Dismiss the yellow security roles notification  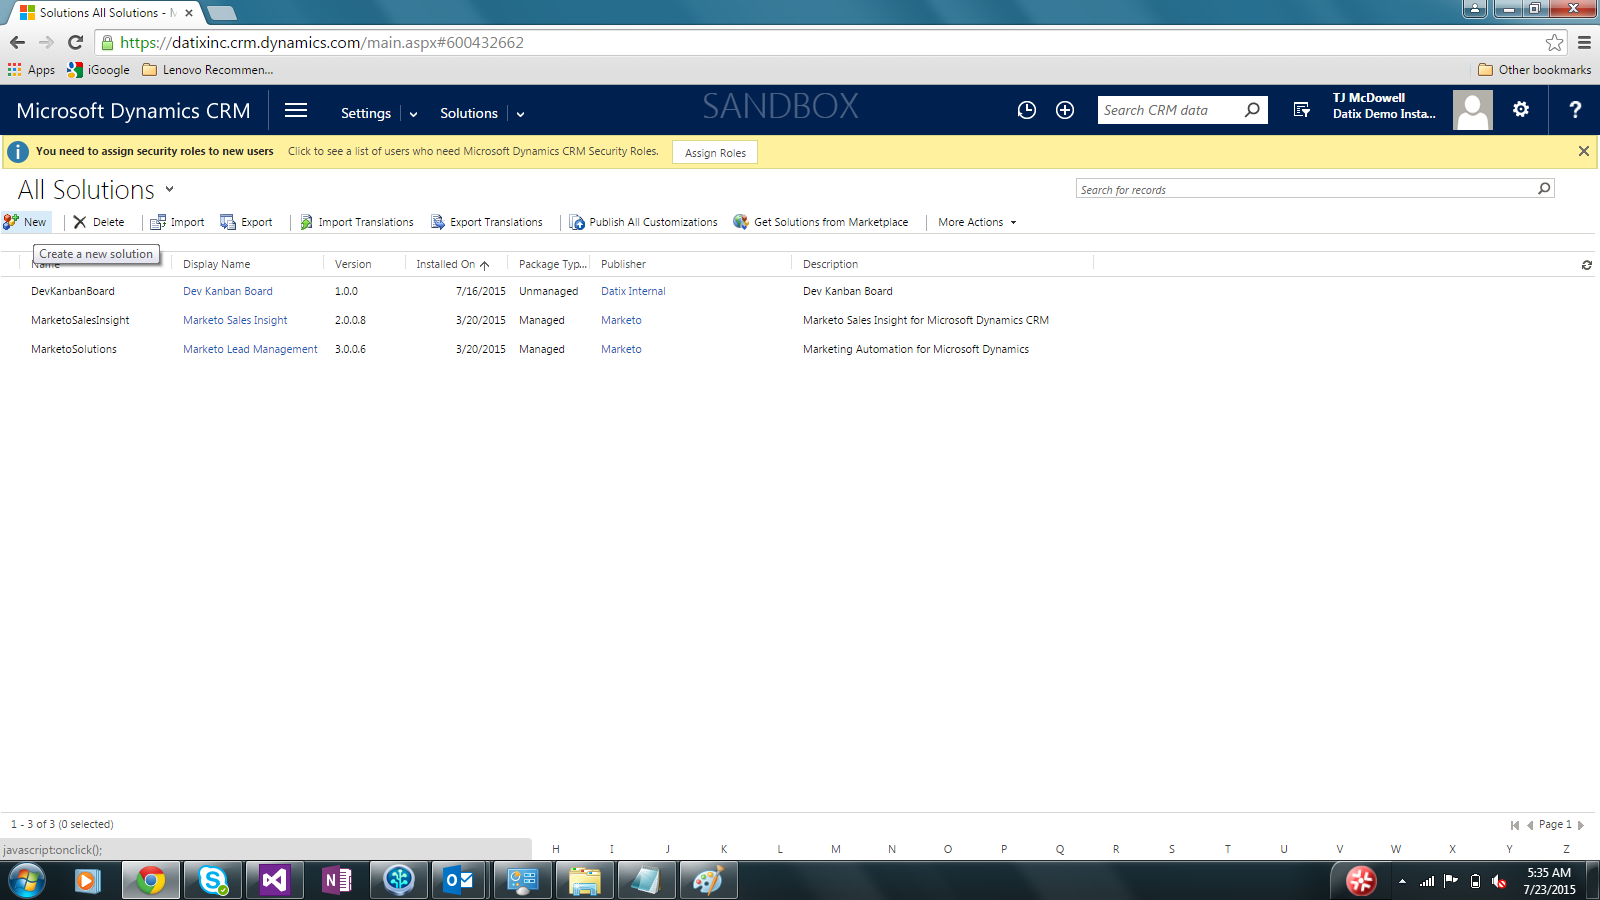point(1583,151)
